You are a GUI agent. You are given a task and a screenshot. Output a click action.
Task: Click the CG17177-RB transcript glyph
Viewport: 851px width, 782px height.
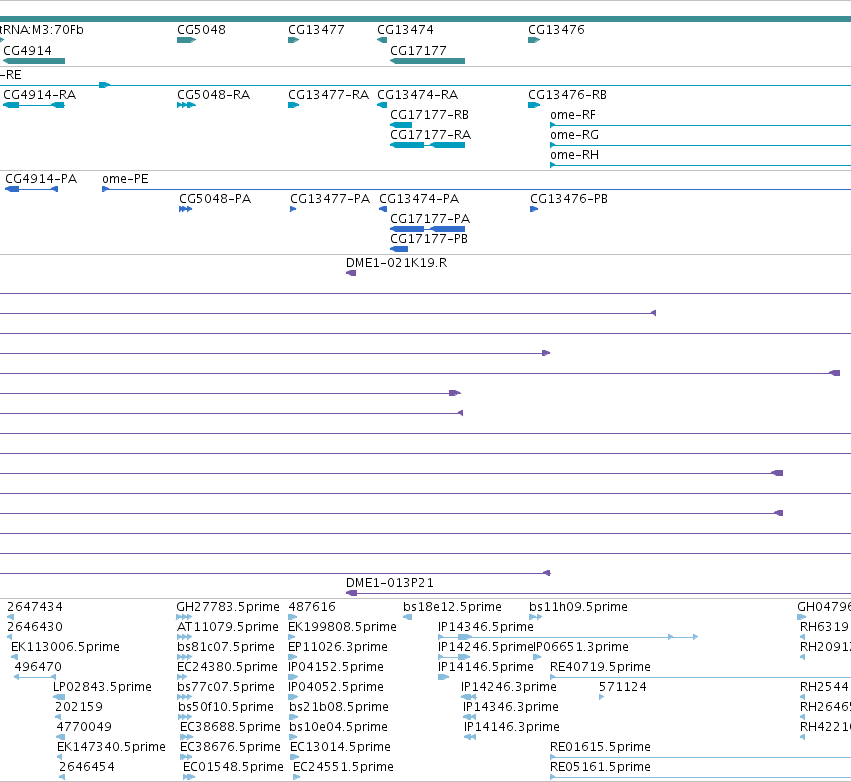(401, 125)
